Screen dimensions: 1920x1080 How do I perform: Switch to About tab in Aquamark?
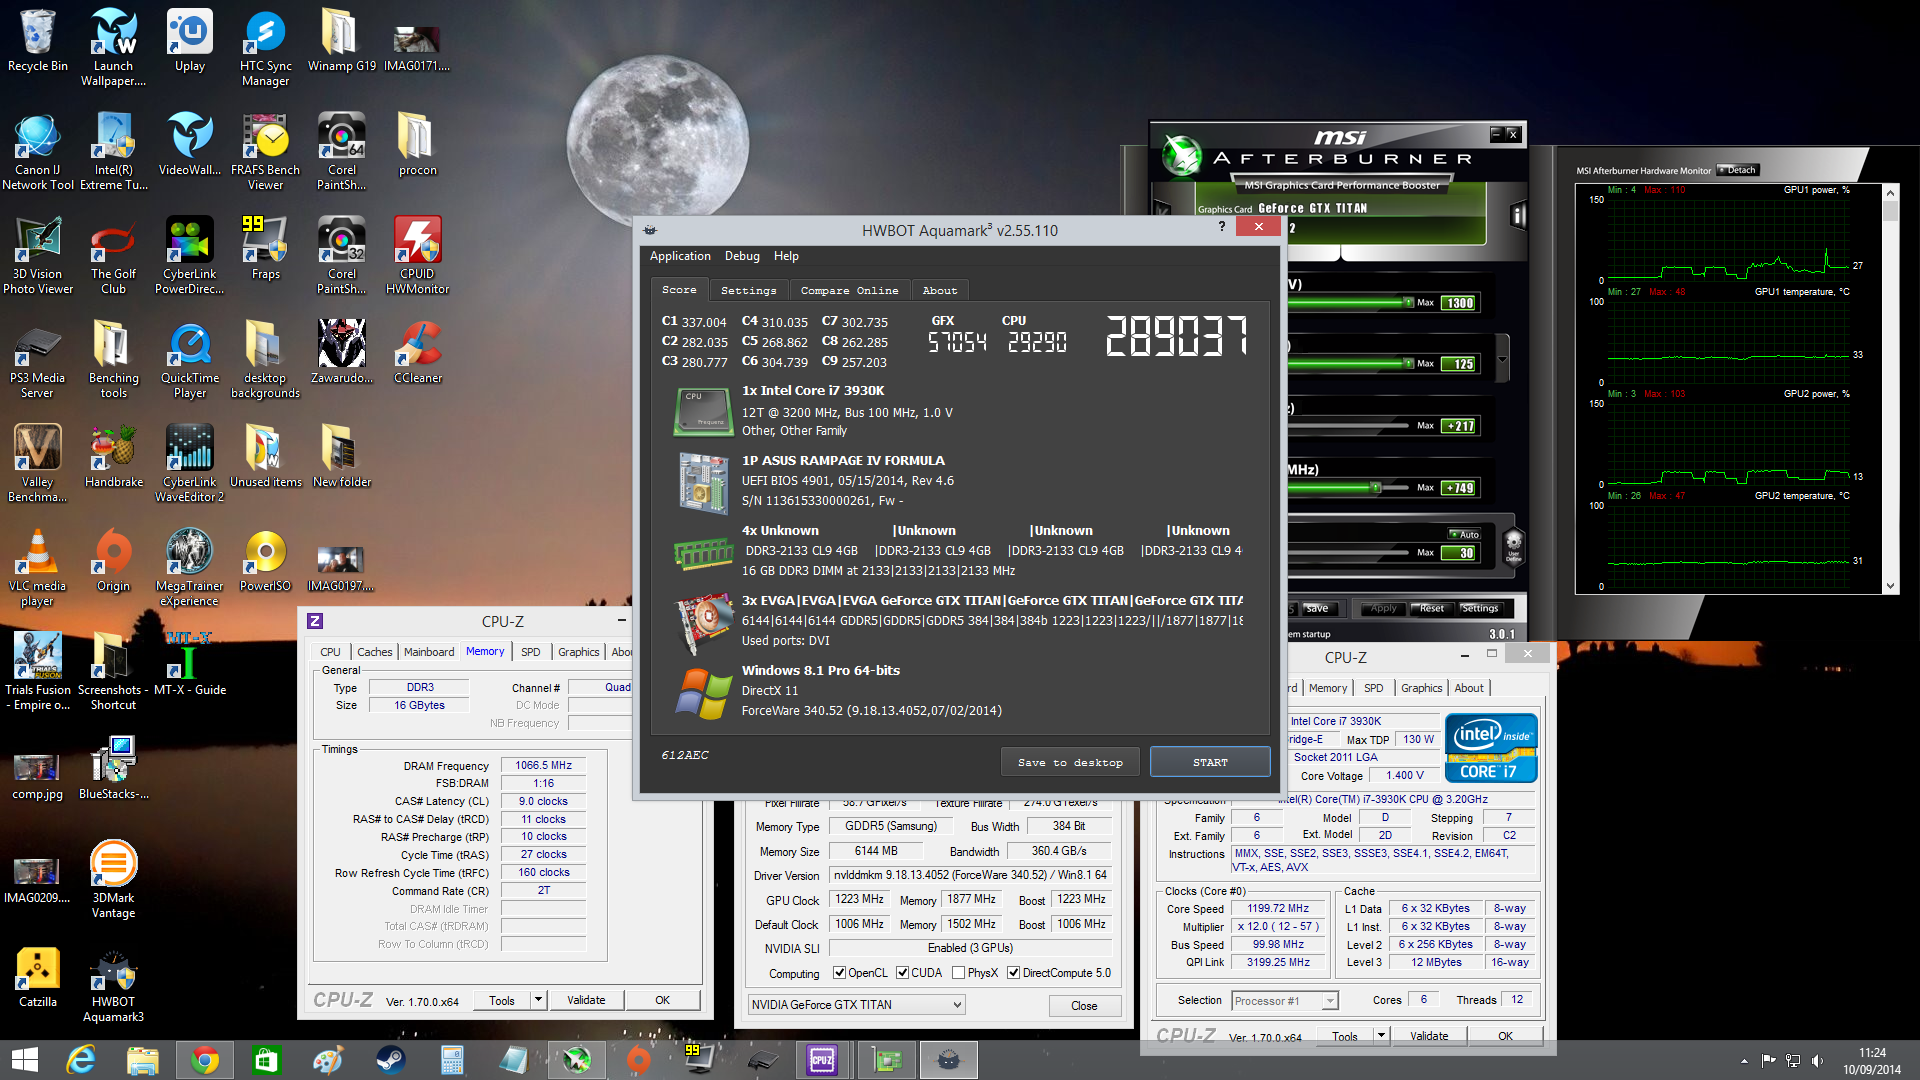coord(939,290)
